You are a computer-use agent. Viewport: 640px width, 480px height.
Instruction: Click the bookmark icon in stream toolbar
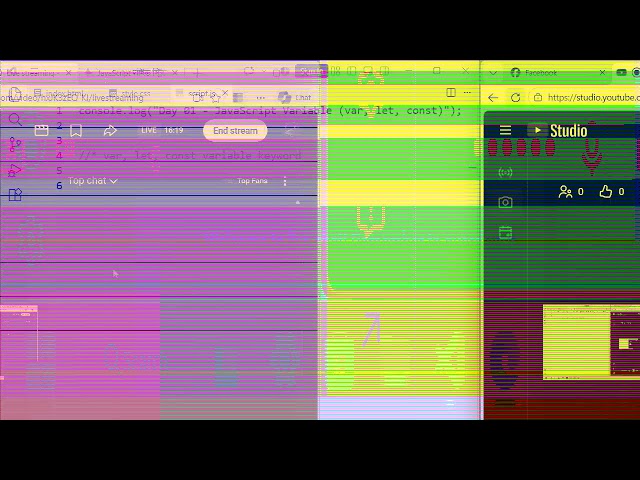click(x=76, y=131)
